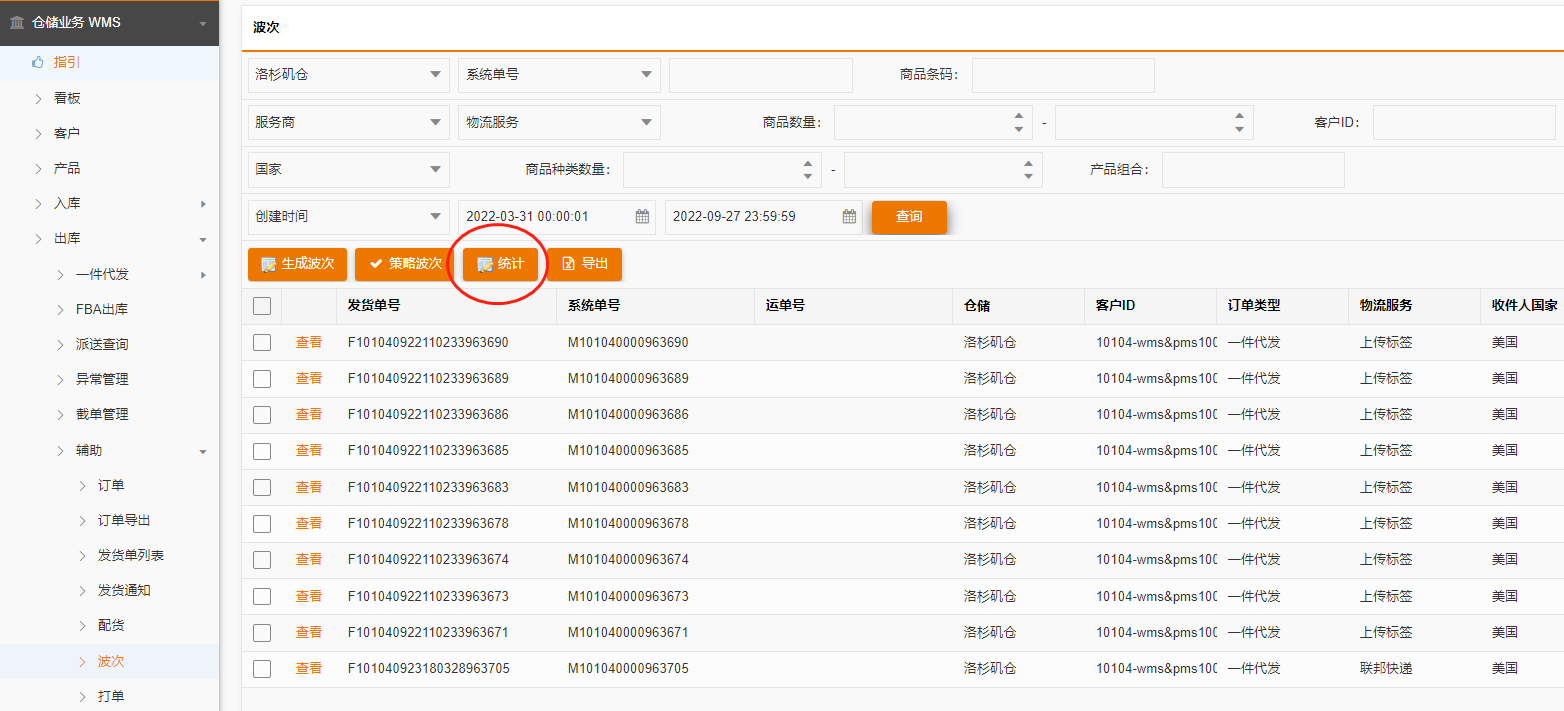Open 打单 menu item

click(x=109, y=696)
